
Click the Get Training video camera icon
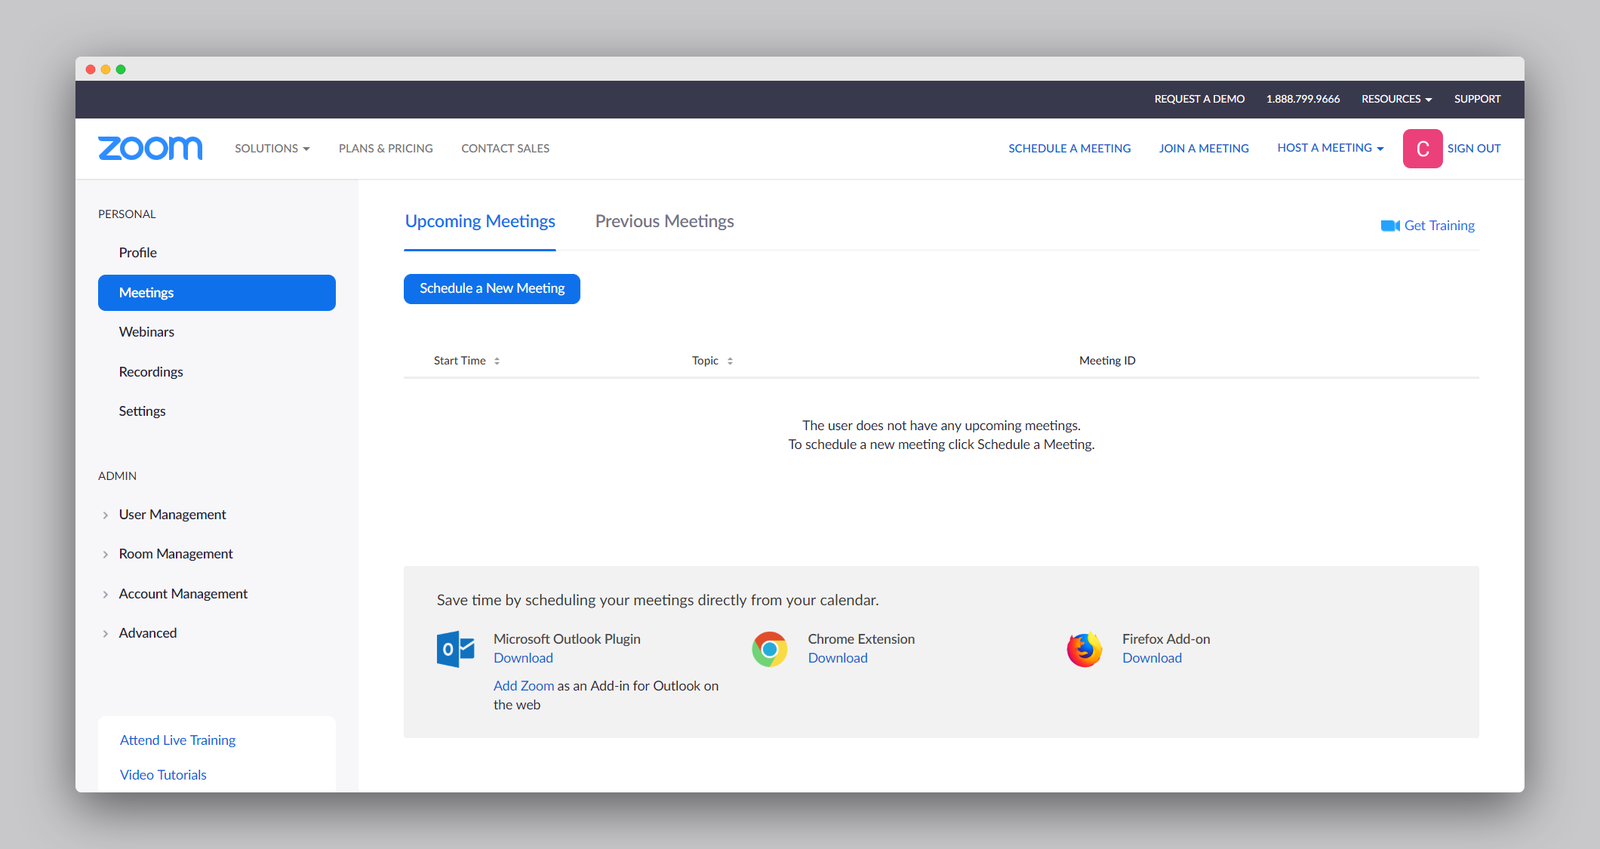pos(1390,226)
